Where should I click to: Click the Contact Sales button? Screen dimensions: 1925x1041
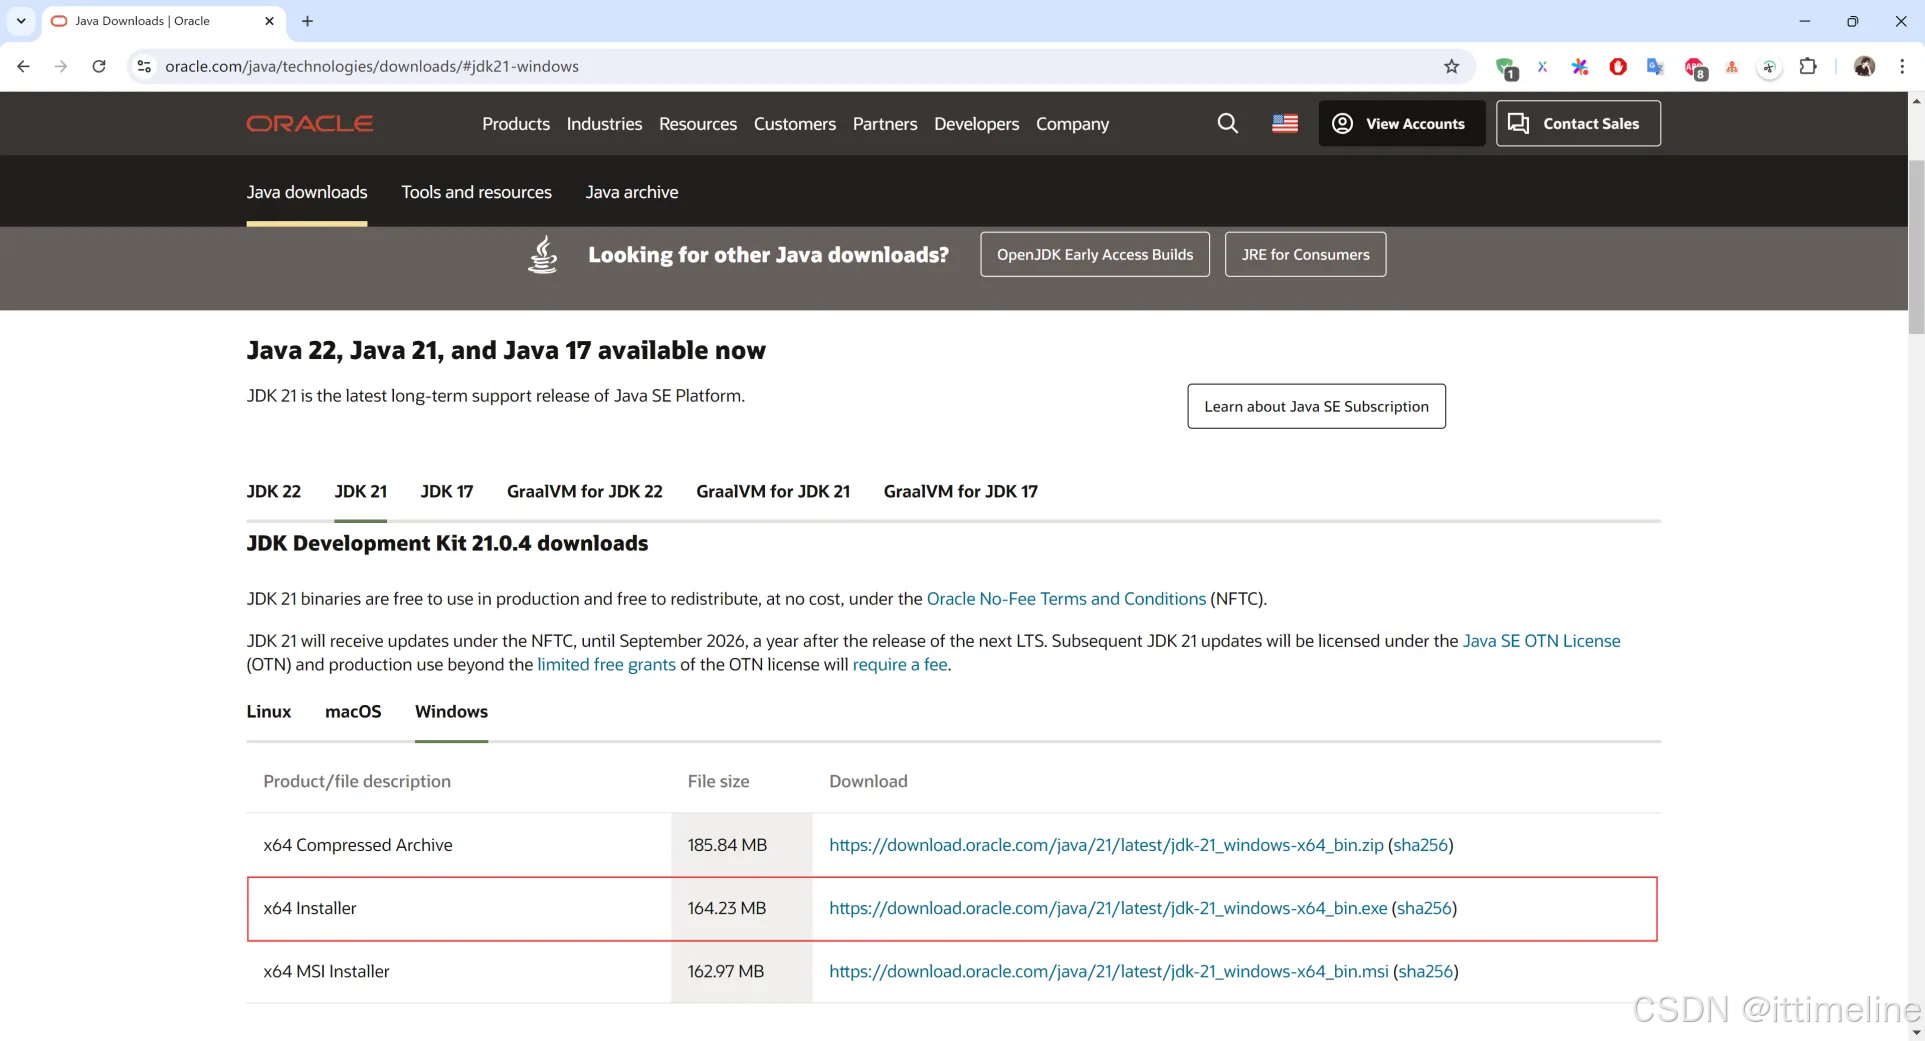tap(1578, 123)
